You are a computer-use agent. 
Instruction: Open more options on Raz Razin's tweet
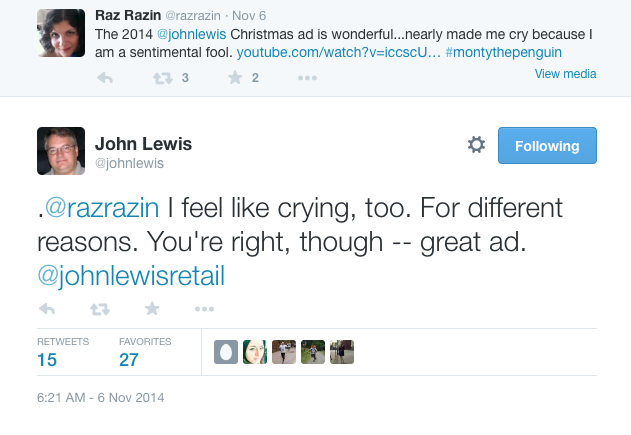pos(307,78)
